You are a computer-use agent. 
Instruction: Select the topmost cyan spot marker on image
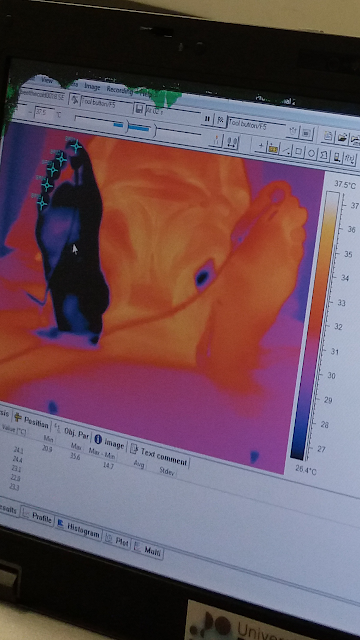point(76,146)
